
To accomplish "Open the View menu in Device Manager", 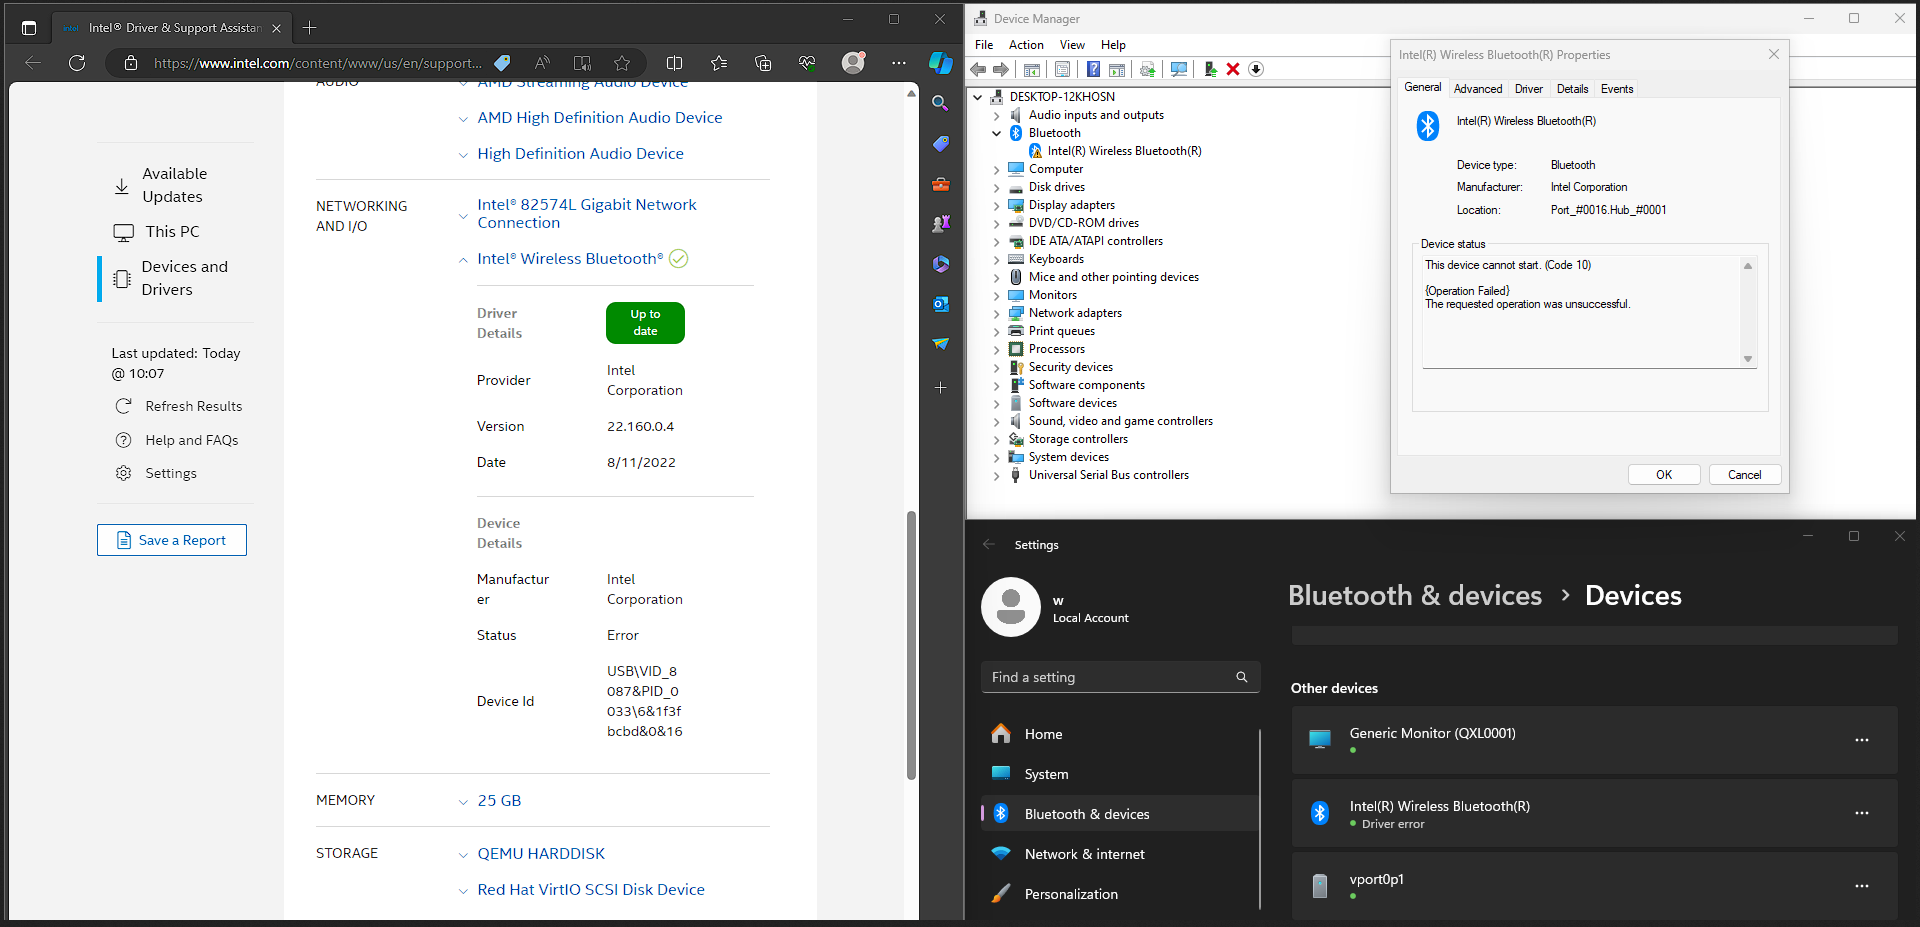I will 1072,45.
